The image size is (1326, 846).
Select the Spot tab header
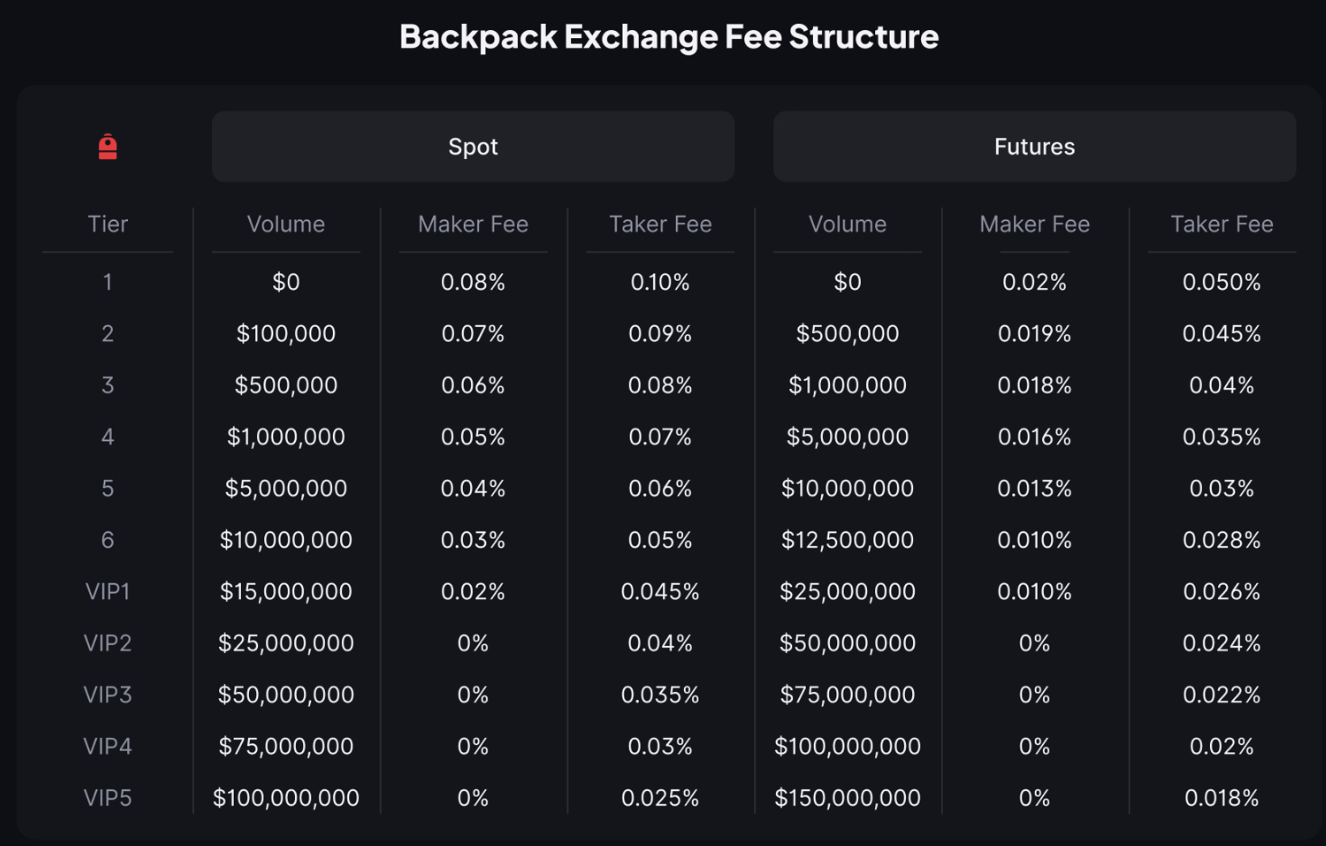tap(473, 147)
